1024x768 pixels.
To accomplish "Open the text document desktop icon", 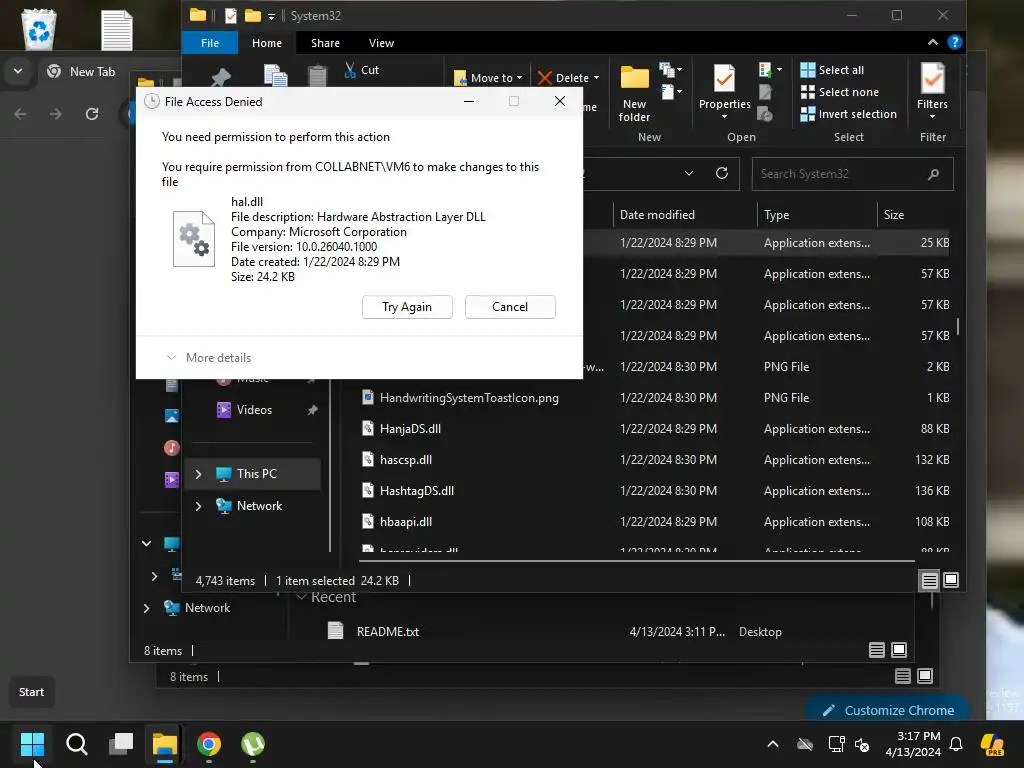I will coord(117,29).
